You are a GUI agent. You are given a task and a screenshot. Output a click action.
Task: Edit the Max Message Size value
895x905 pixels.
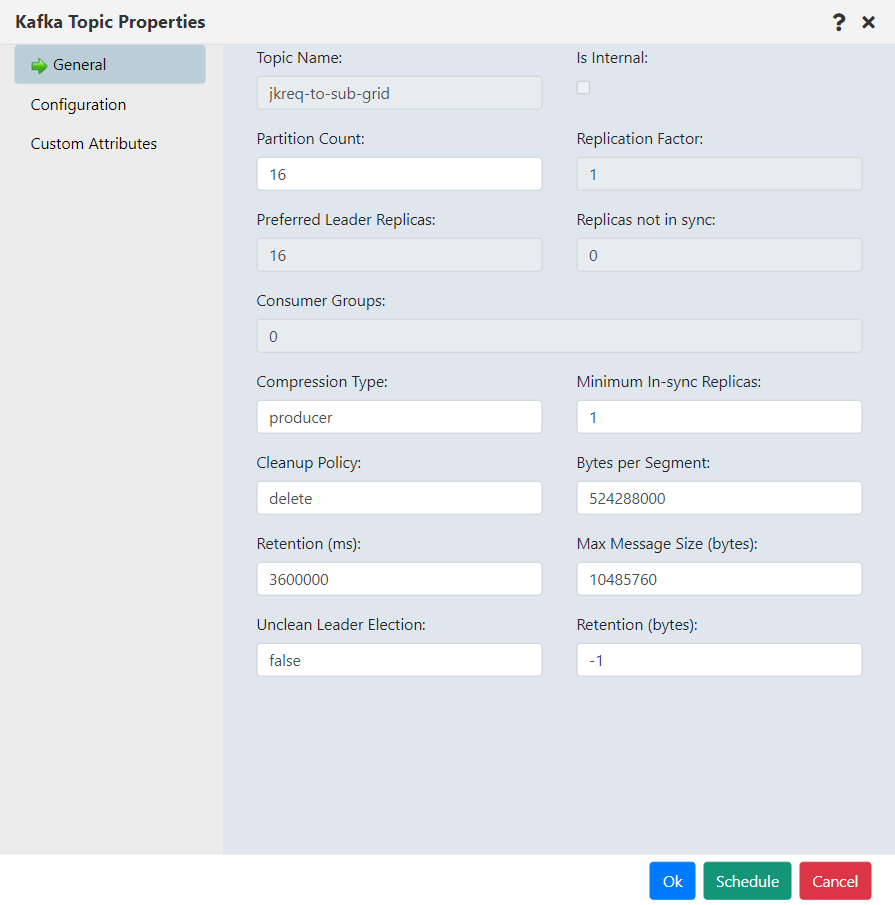click(x=718, y=578)
